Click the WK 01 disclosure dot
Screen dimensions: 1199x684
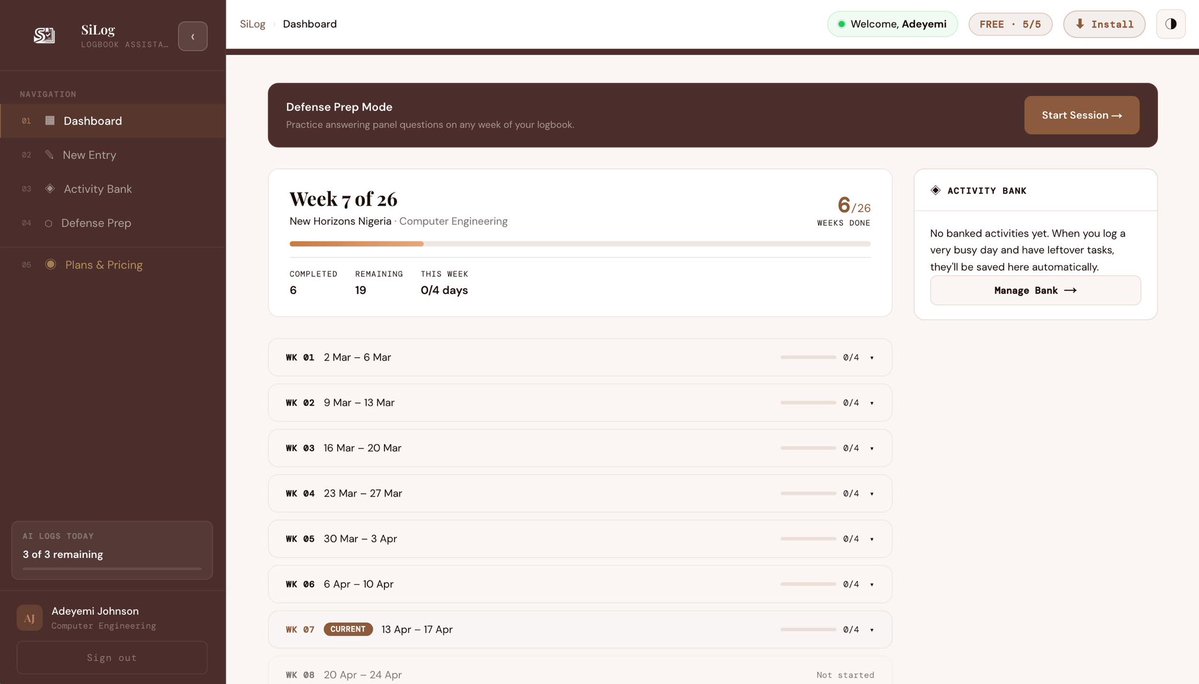872,358
